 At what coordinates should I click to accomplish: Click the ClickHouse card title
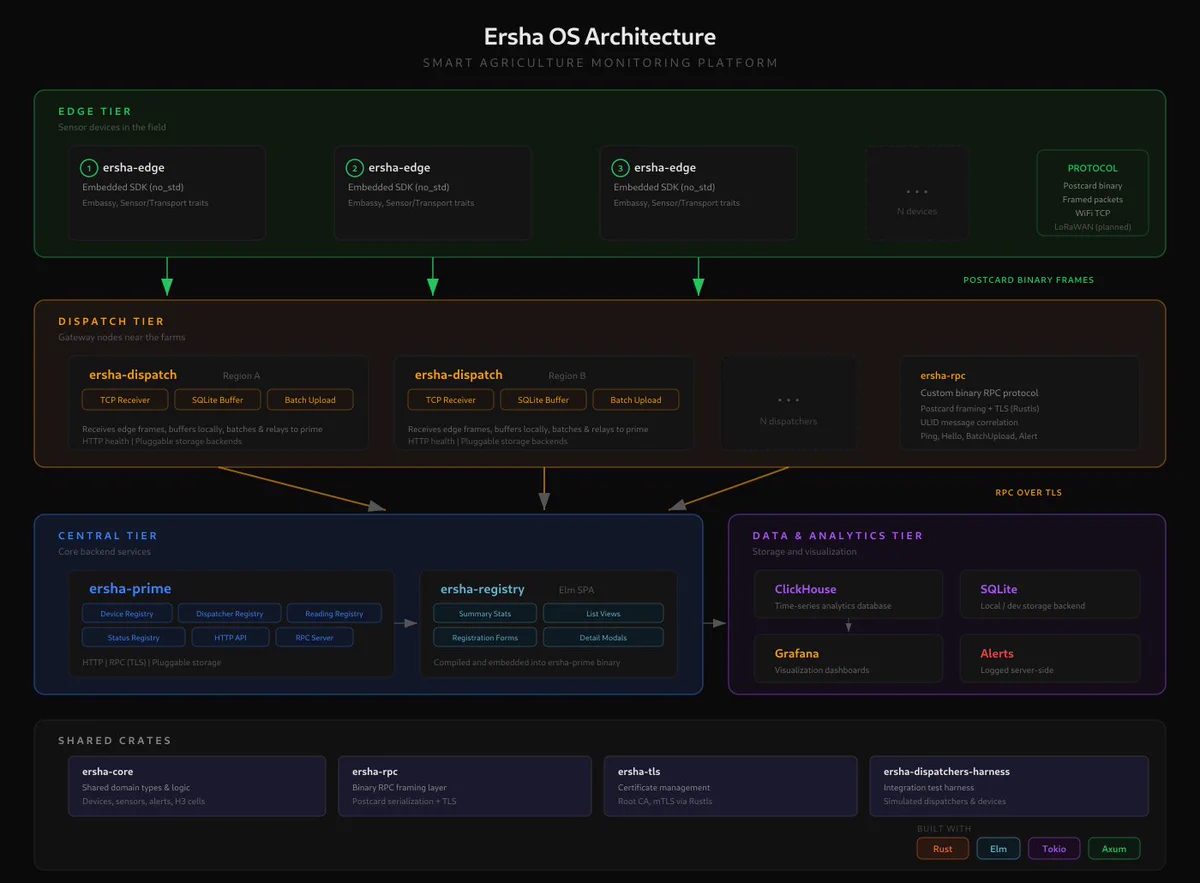click(805, 589)
